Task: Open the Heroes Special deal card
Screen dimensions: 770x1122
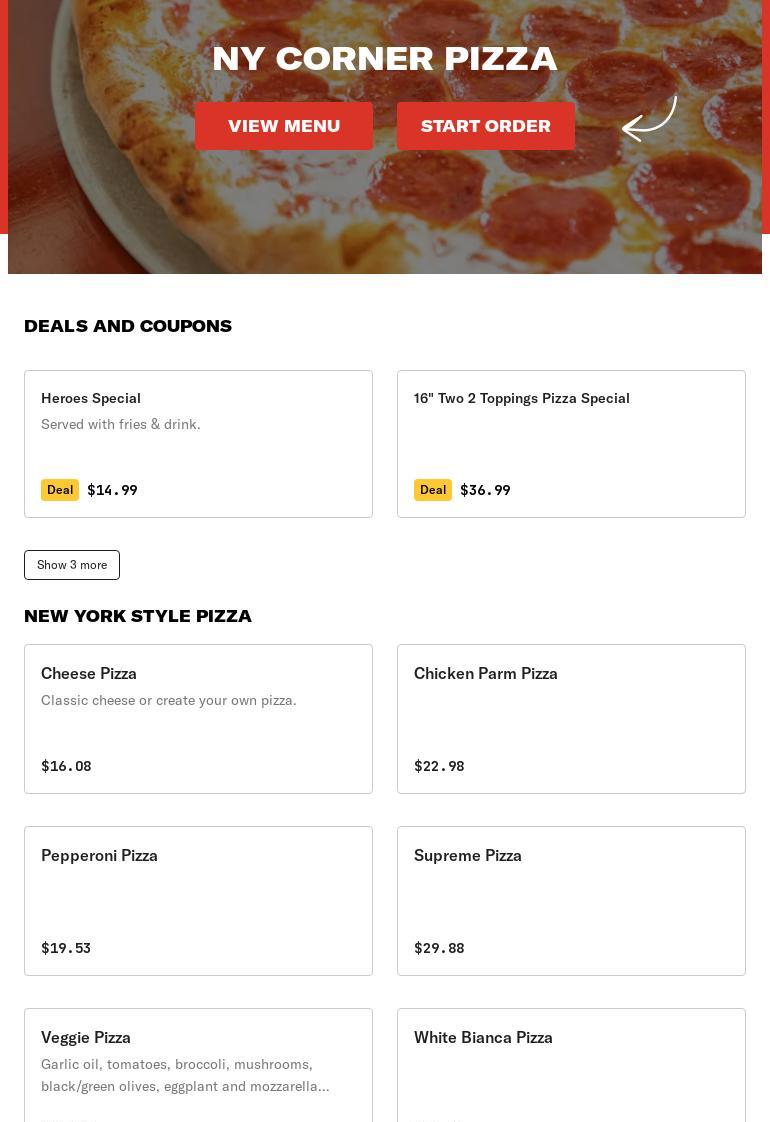Action: pos(198,443)
